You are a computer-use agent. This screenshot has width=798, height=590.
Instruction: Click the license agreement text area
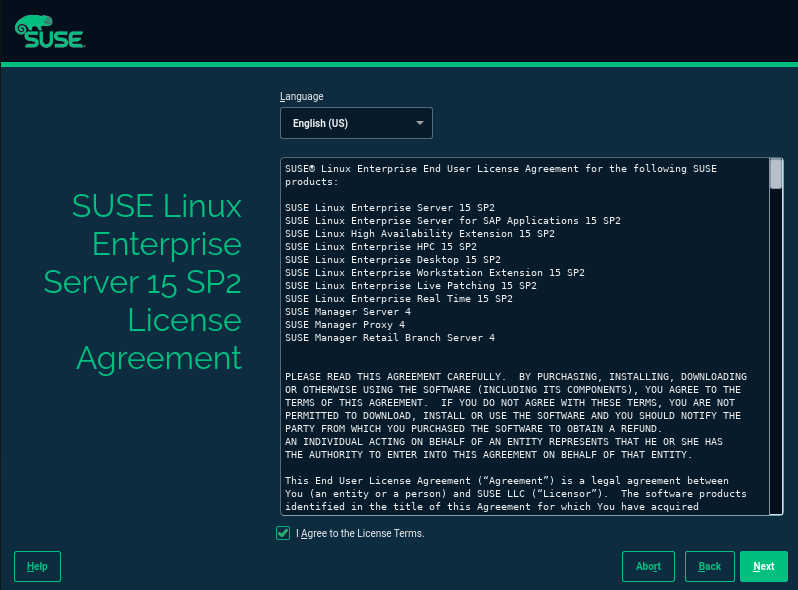[525, 336]
